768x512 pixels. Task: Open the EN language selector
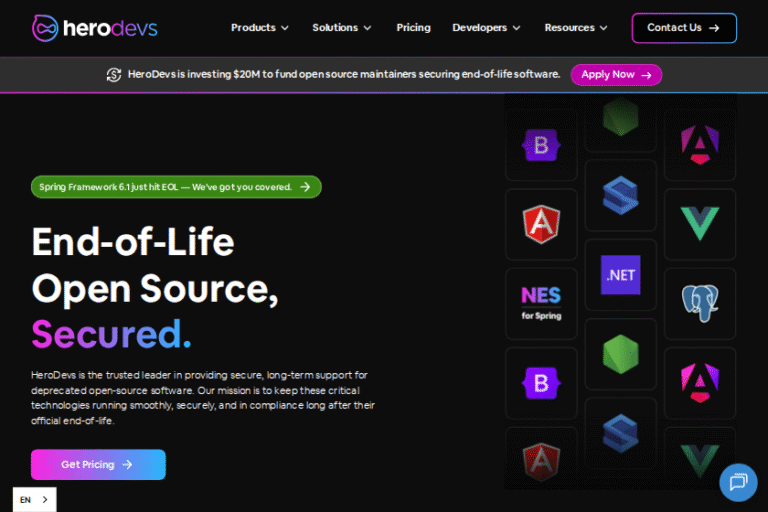tap(34, 499)
